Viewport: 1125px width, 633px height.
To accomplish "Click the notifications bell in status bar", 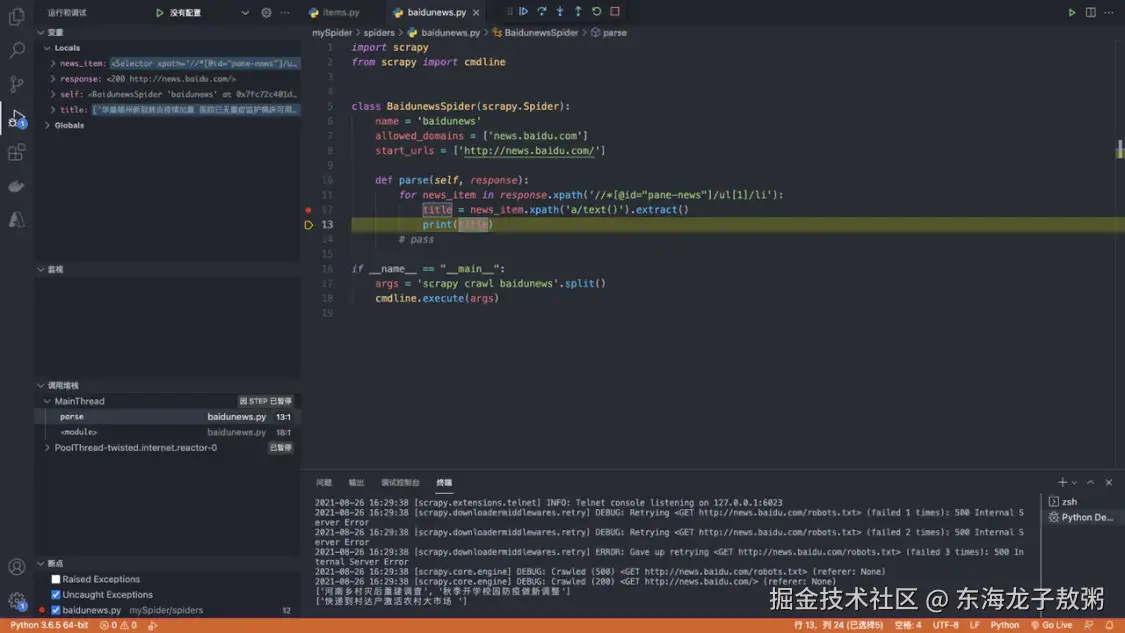I will [x=1109, y=625].
